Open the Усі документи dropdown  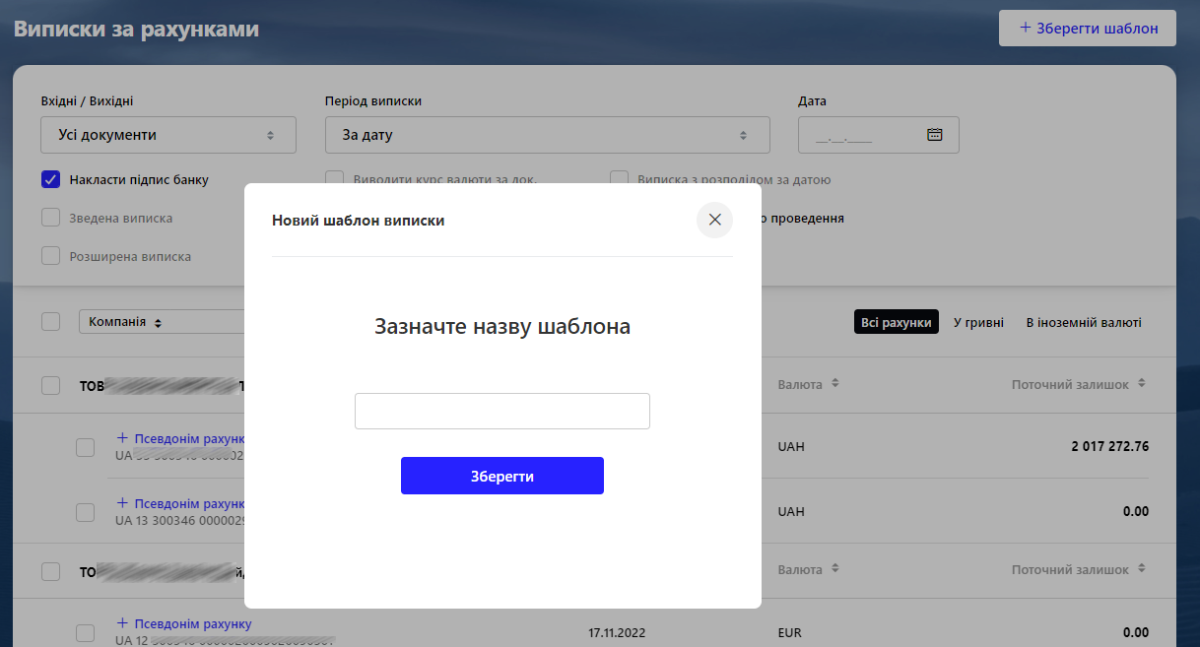coord(168,135)
